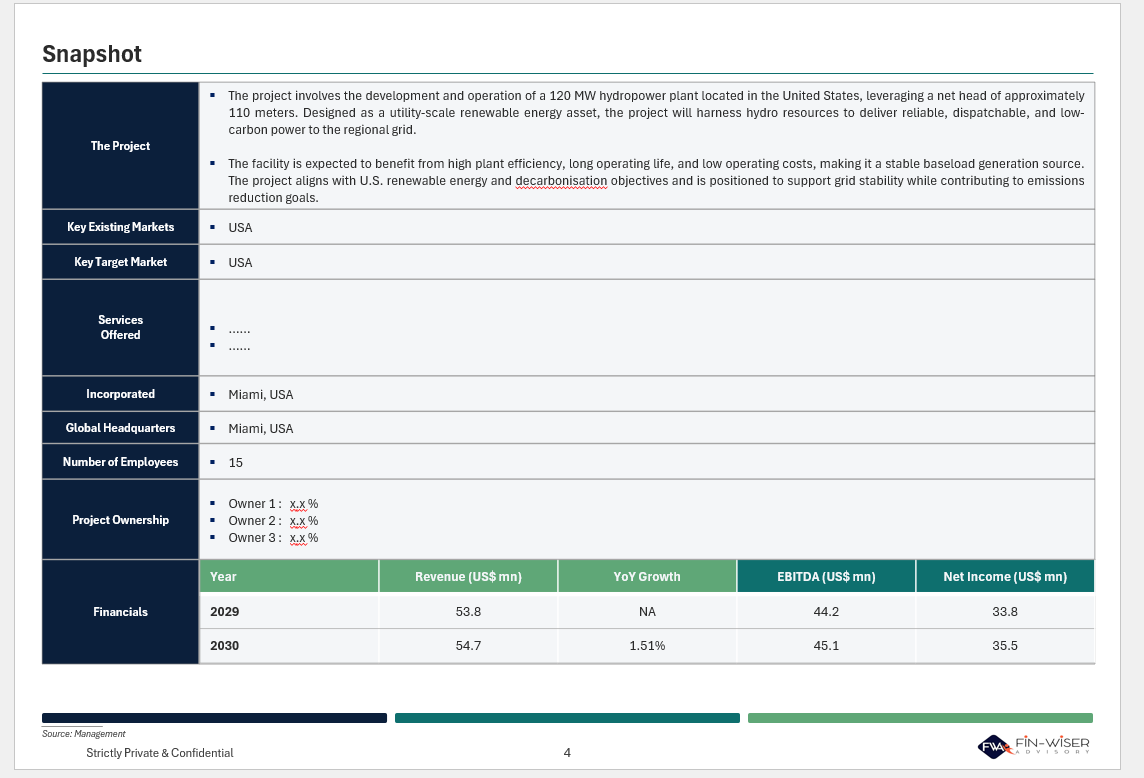Click The Project row label cell
1144x778 pixels.
[x=120, y=146]
